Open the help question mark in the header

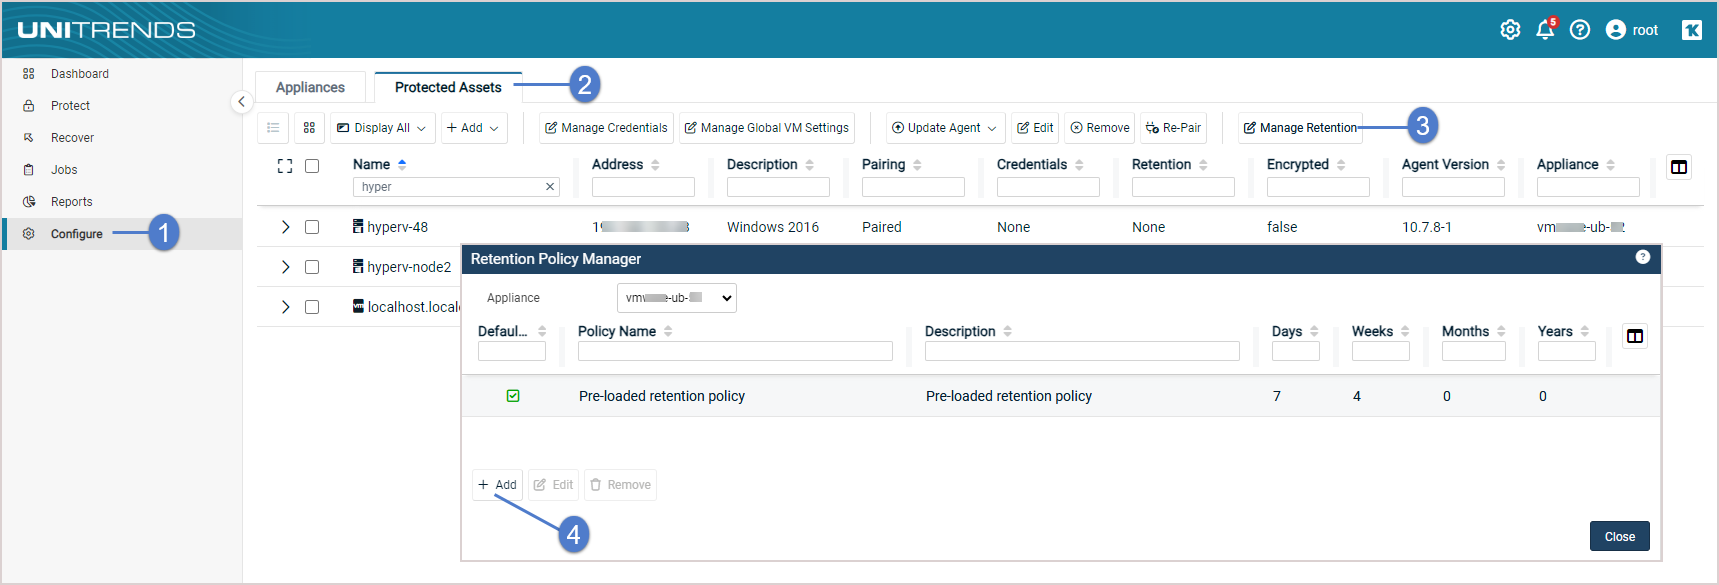coord(1580,30)
